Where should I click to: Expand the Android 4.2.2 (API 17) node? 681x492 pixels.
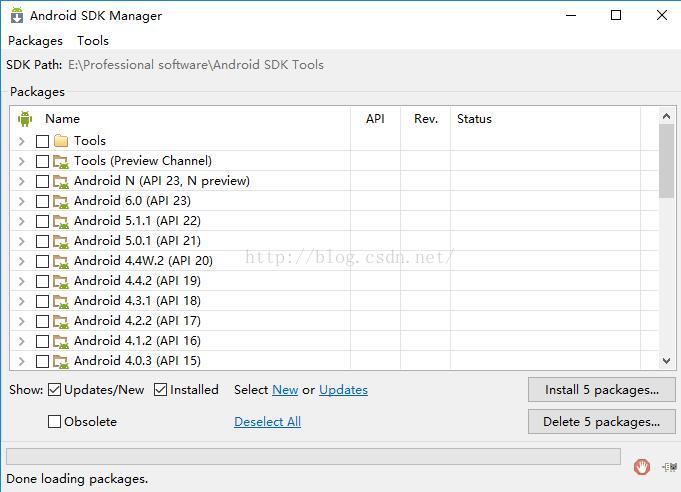(21, 321)
